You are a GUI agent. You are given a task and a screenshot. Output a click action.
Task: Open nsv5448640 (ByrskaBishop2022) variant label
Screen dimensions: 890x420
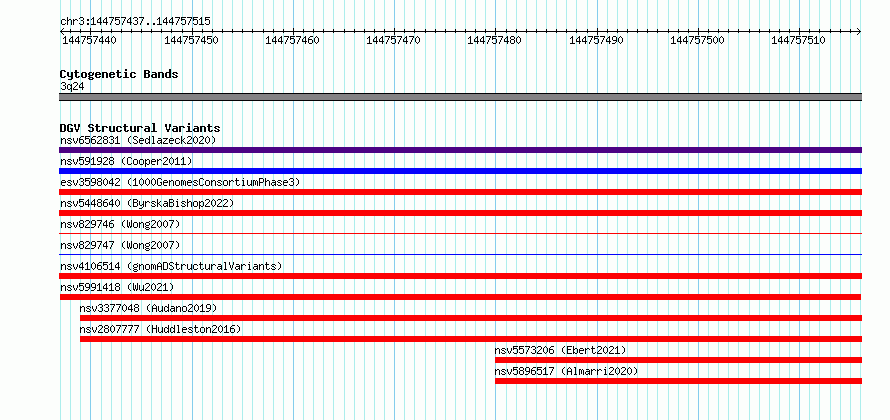(x=147, y=203)
